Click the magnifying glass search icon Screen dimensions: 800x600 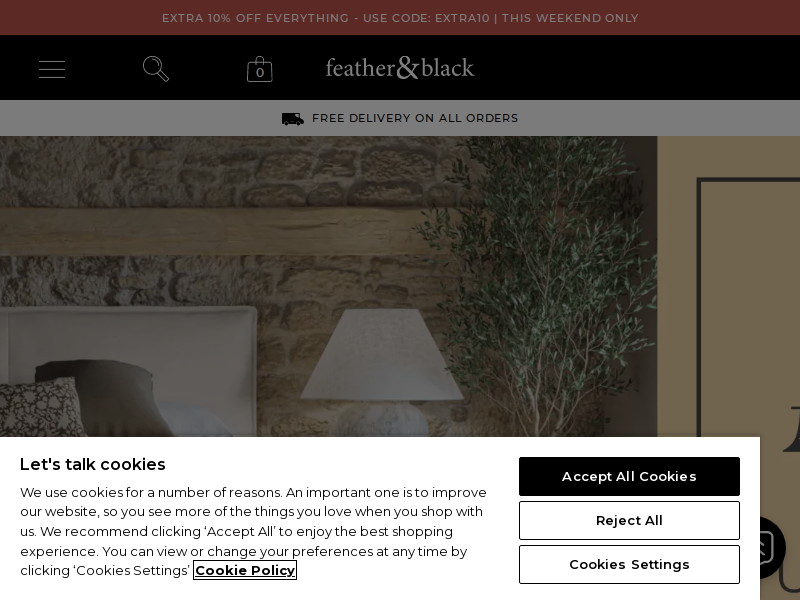pos(156,69)
